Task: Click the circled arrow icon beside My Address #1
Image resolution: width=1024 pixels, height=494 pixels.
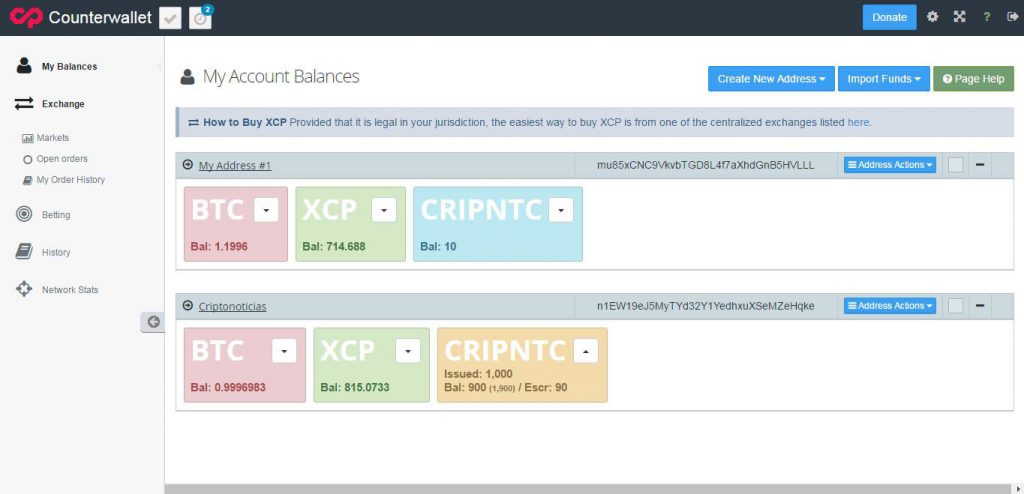Action: (x=188, y=165)
